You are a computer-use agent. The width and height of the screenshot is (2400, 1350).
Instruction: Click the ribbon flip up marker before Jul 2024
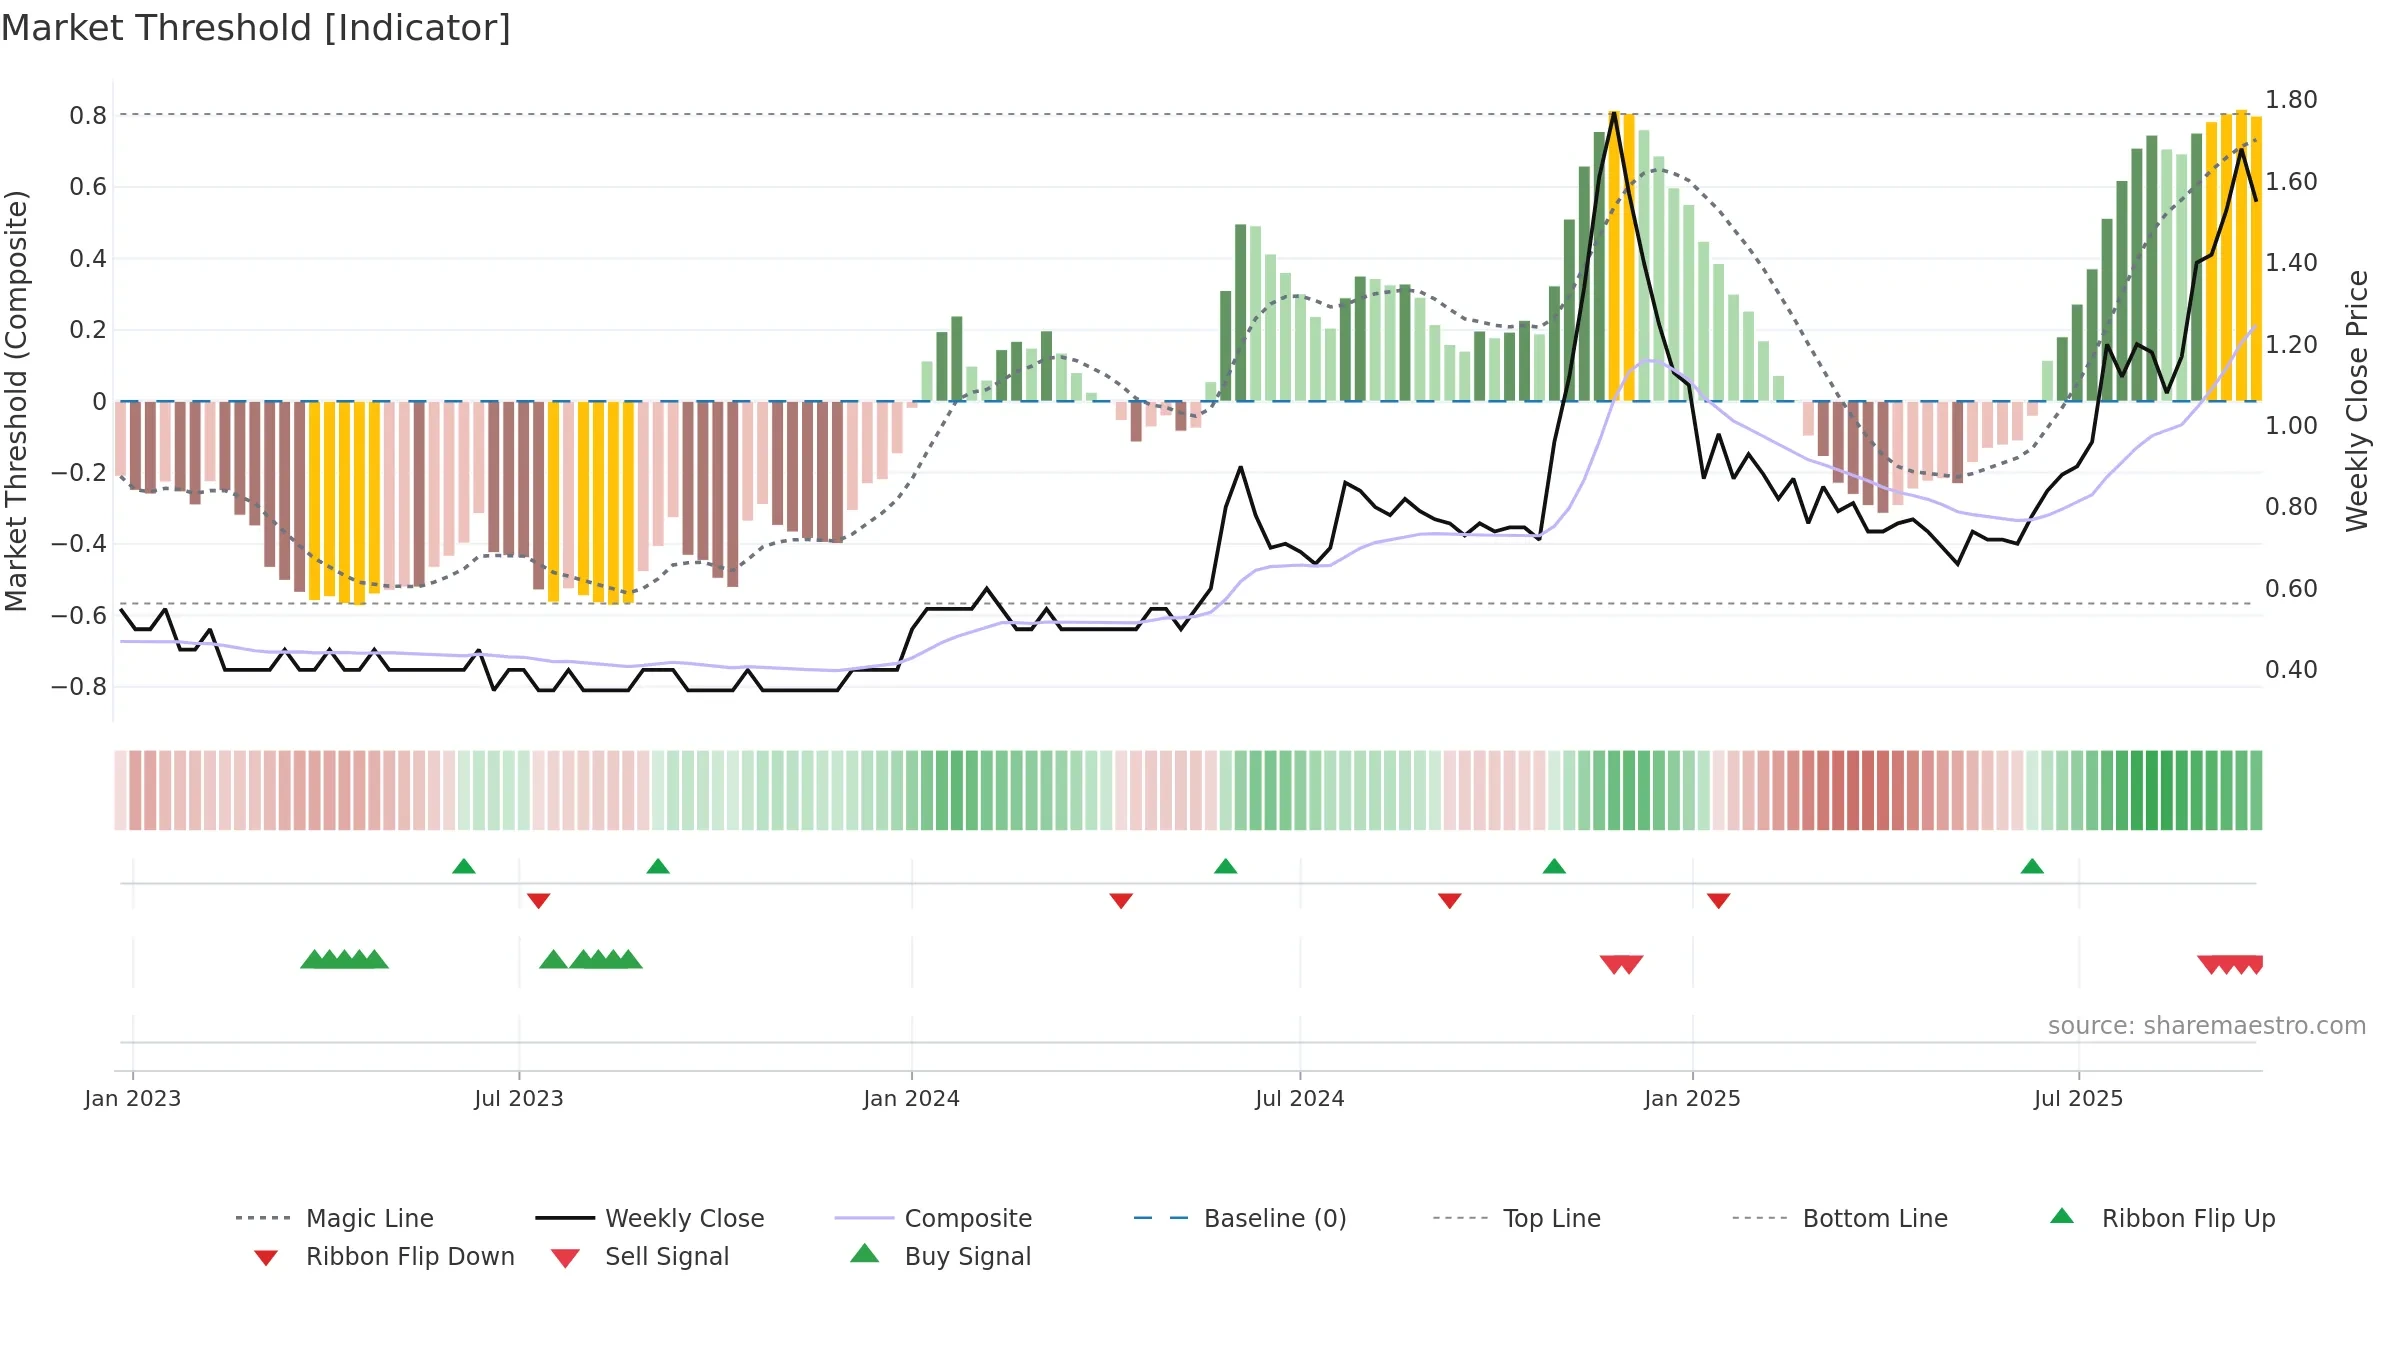click(1226, 866)
